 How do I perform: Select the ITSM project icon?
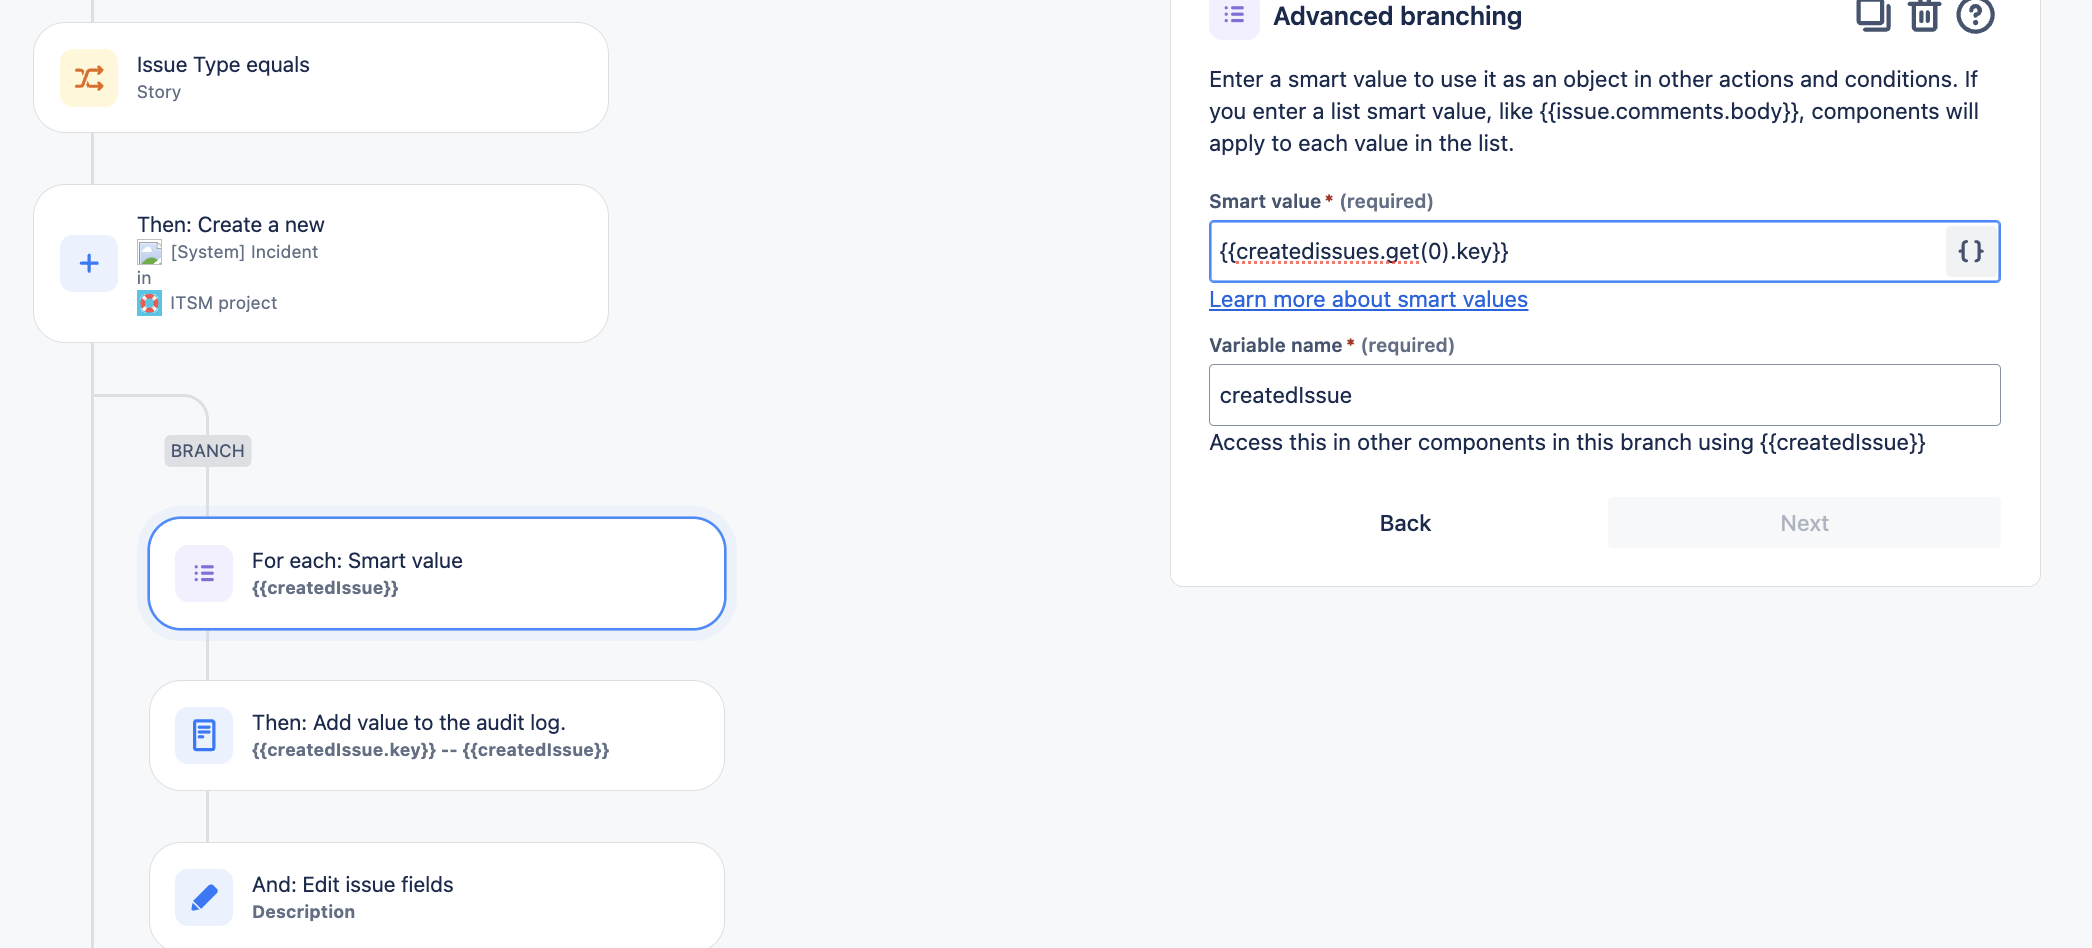(x=148, y=302)
